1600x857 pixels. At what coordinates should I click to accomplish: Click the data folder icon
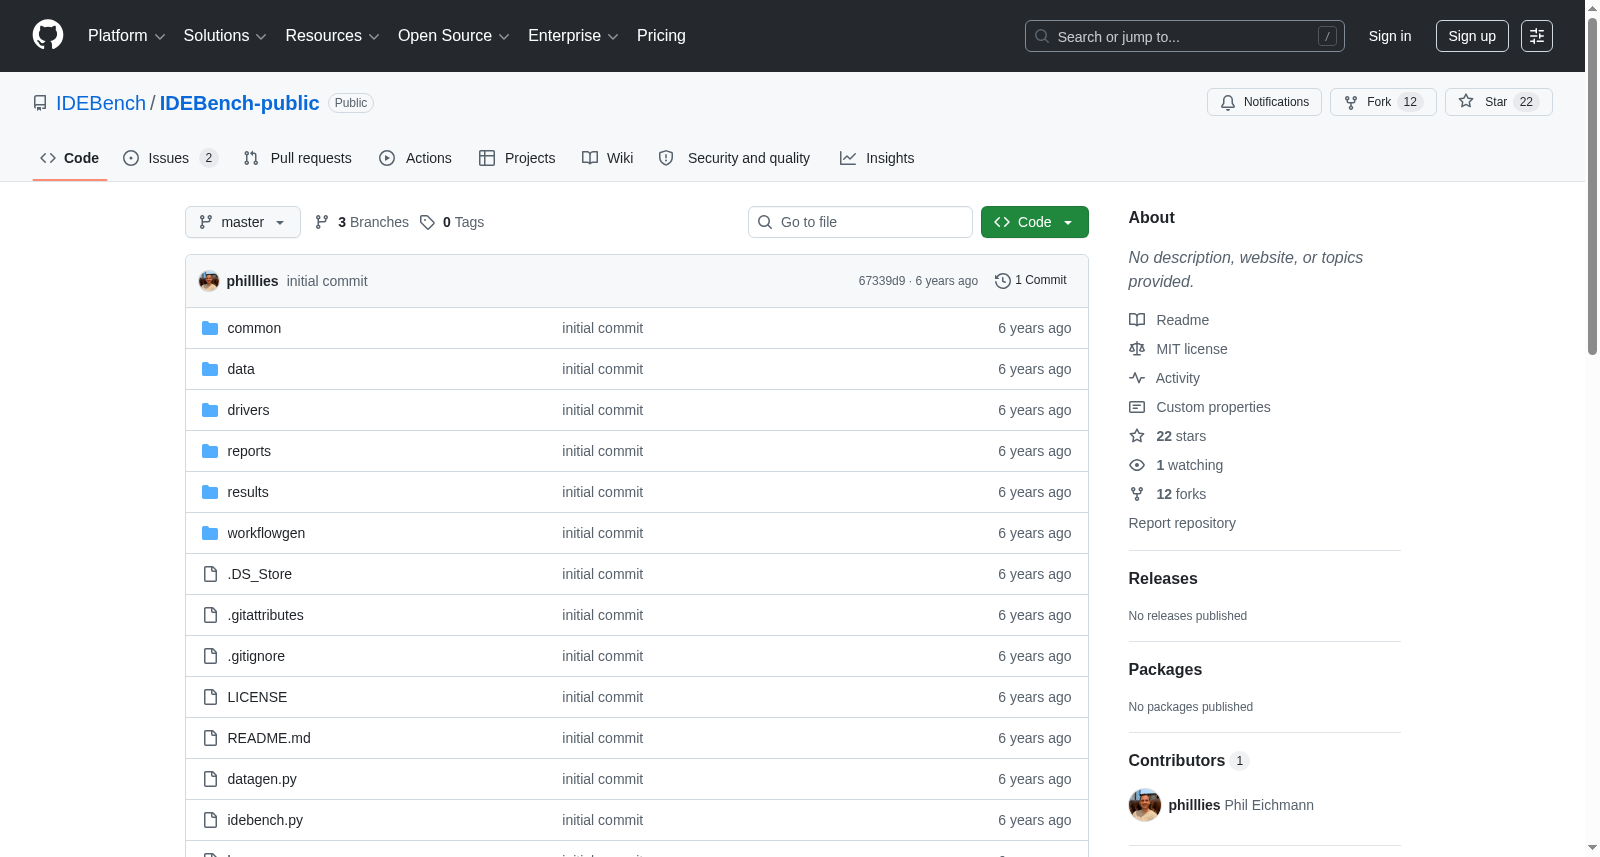[210, 369]
